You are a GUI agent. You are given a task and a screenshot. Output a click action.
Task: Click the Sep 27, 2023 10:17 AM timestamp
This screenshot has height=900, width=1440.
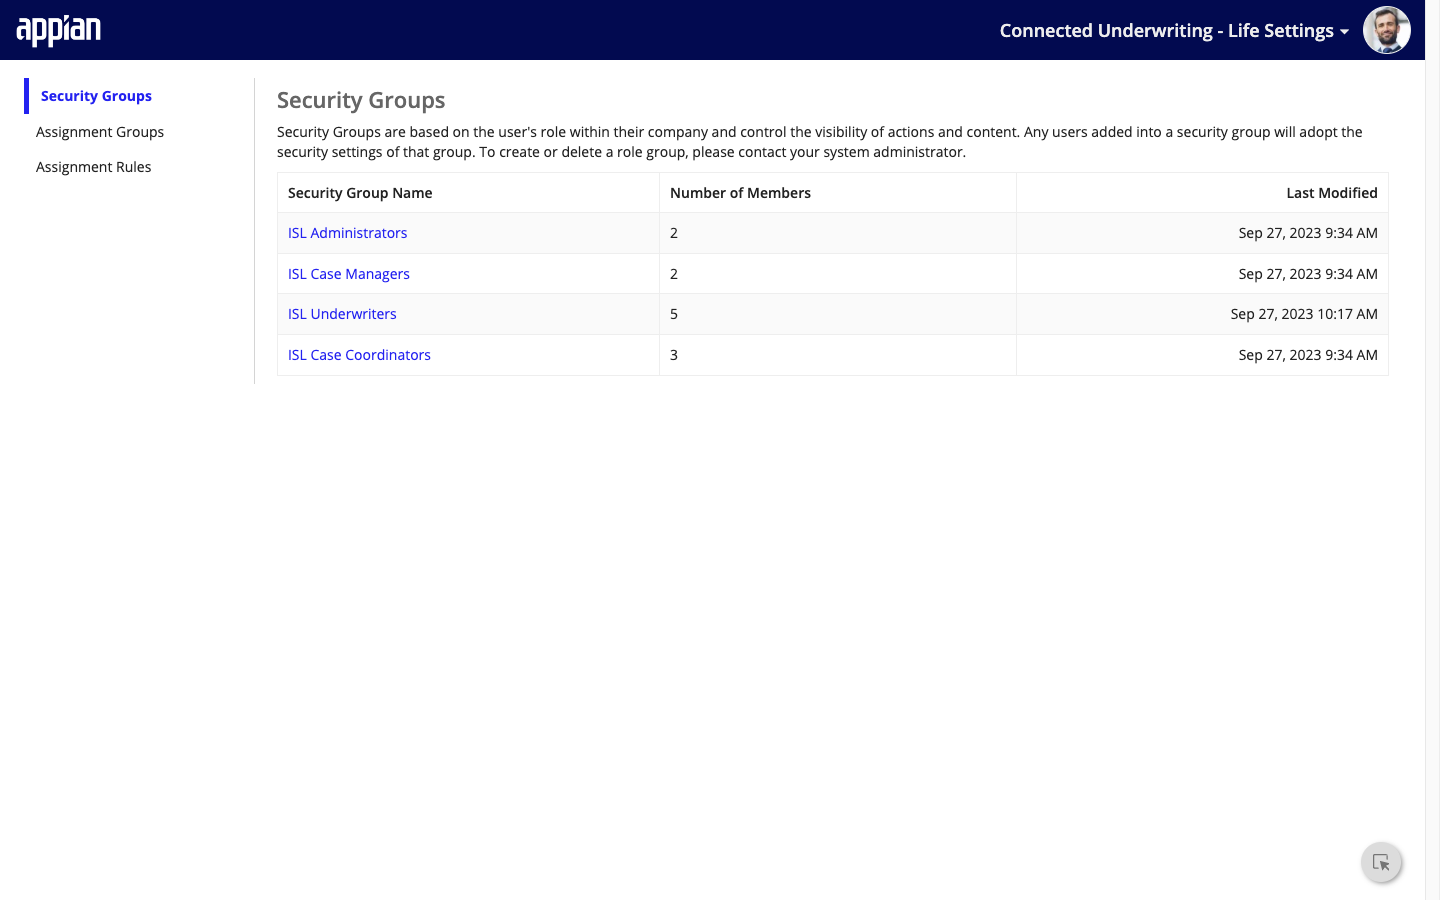[x=1304, y=314]
